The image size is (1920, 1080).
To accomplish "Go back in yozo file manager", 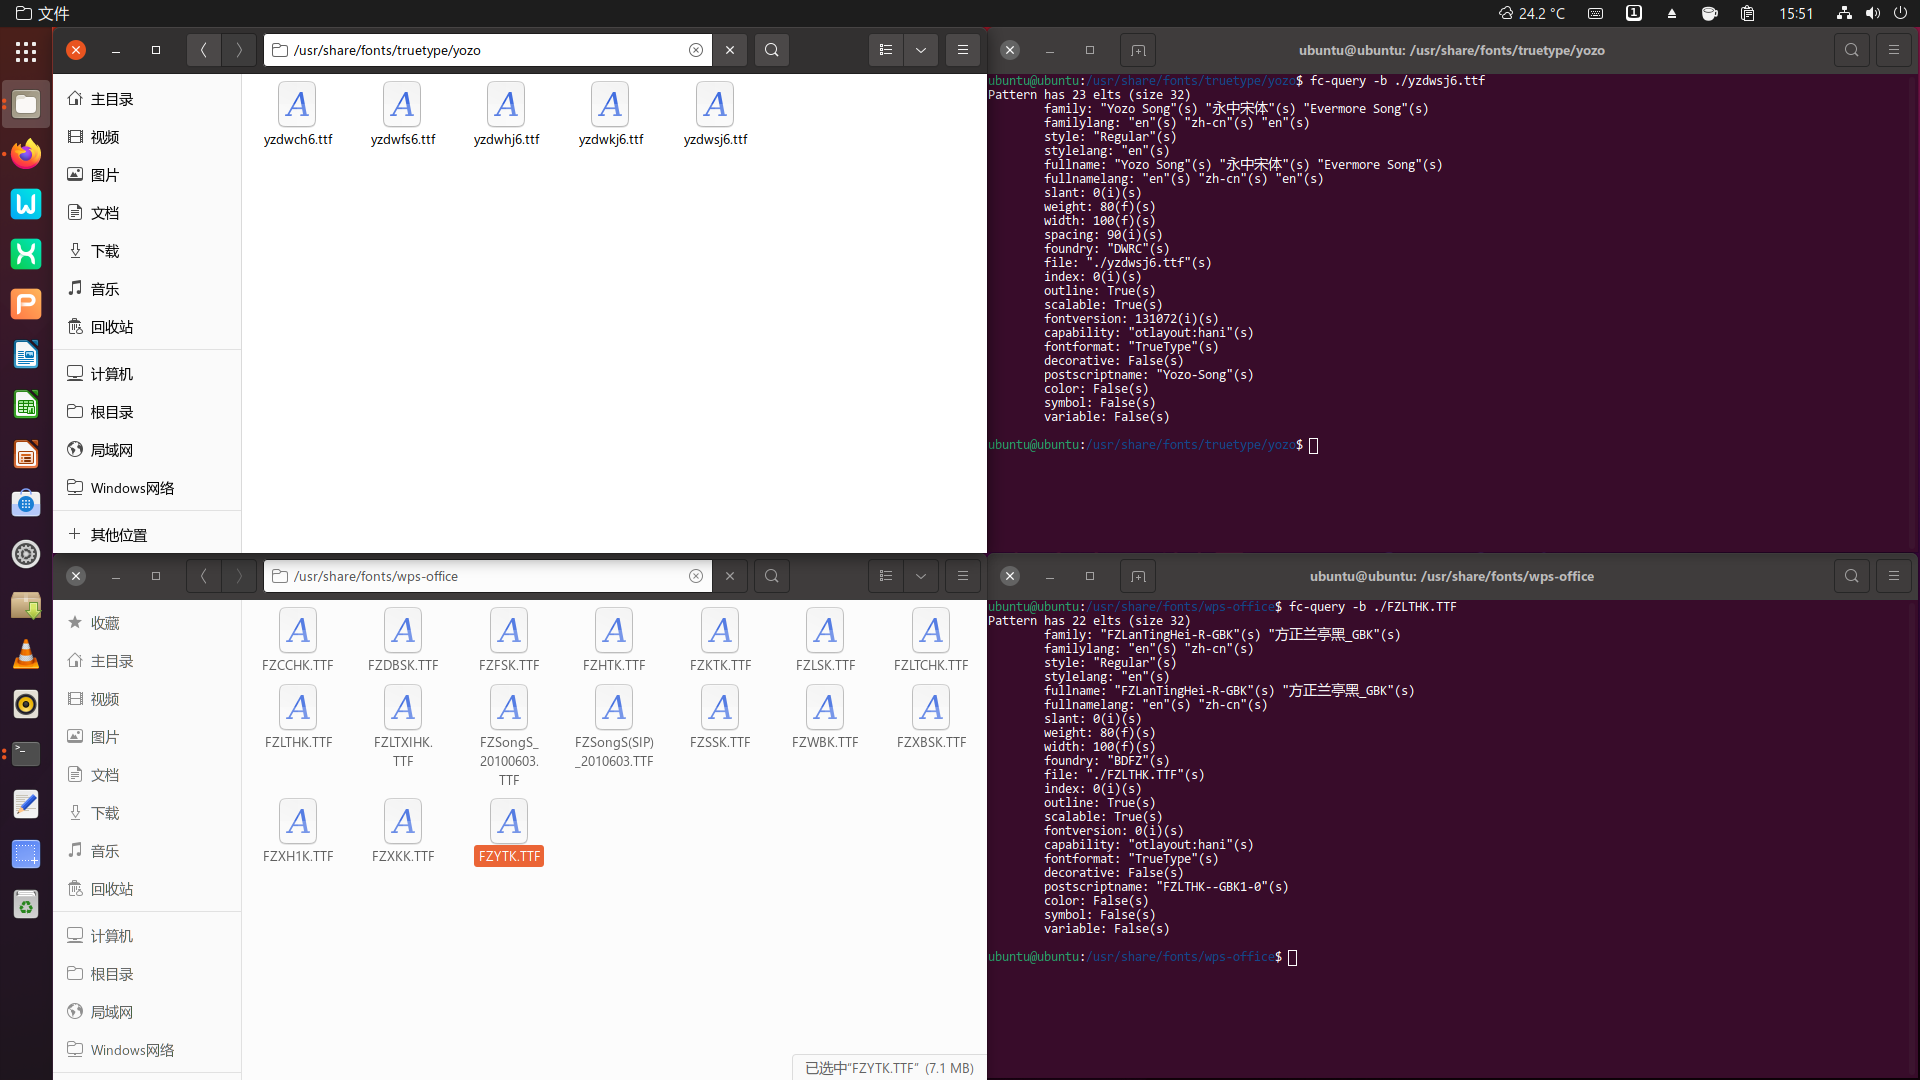I will pyautogui.click(x=204, y=50).
